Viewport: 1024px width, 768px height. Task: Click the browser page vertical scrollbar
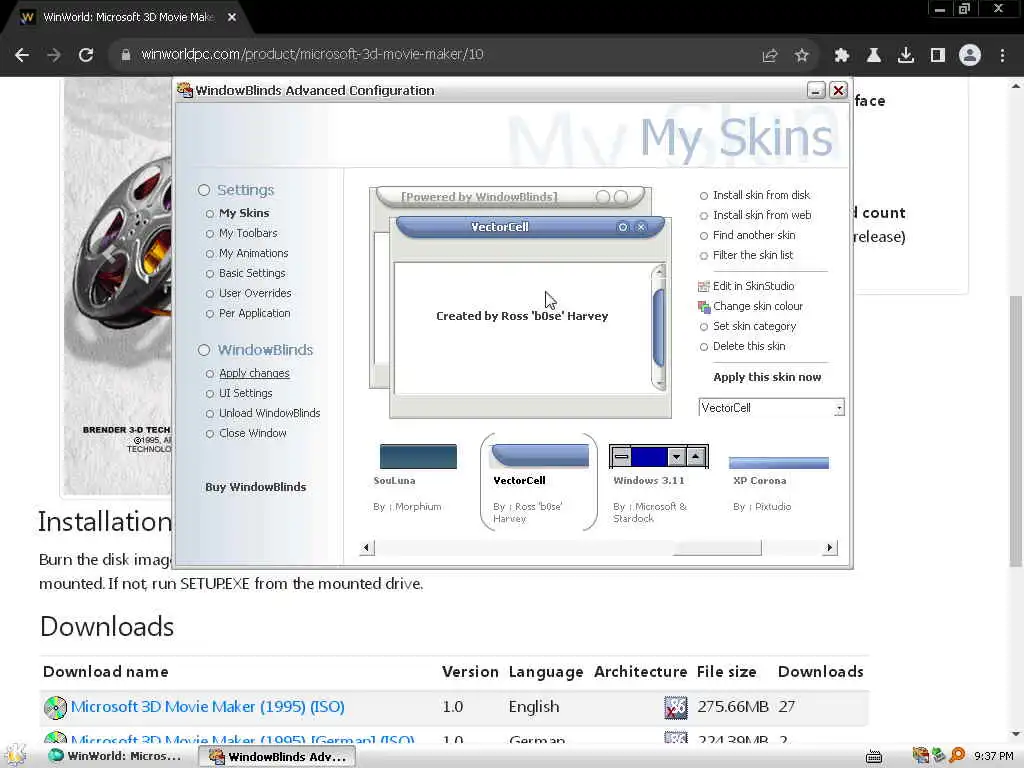(x=1016, y=431)
